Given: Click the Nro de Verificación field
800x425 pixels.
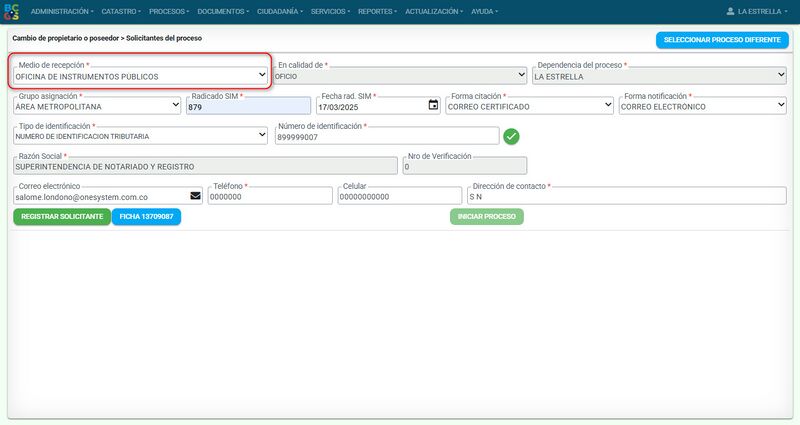Looking at the screenshot, I should point(465,166).
